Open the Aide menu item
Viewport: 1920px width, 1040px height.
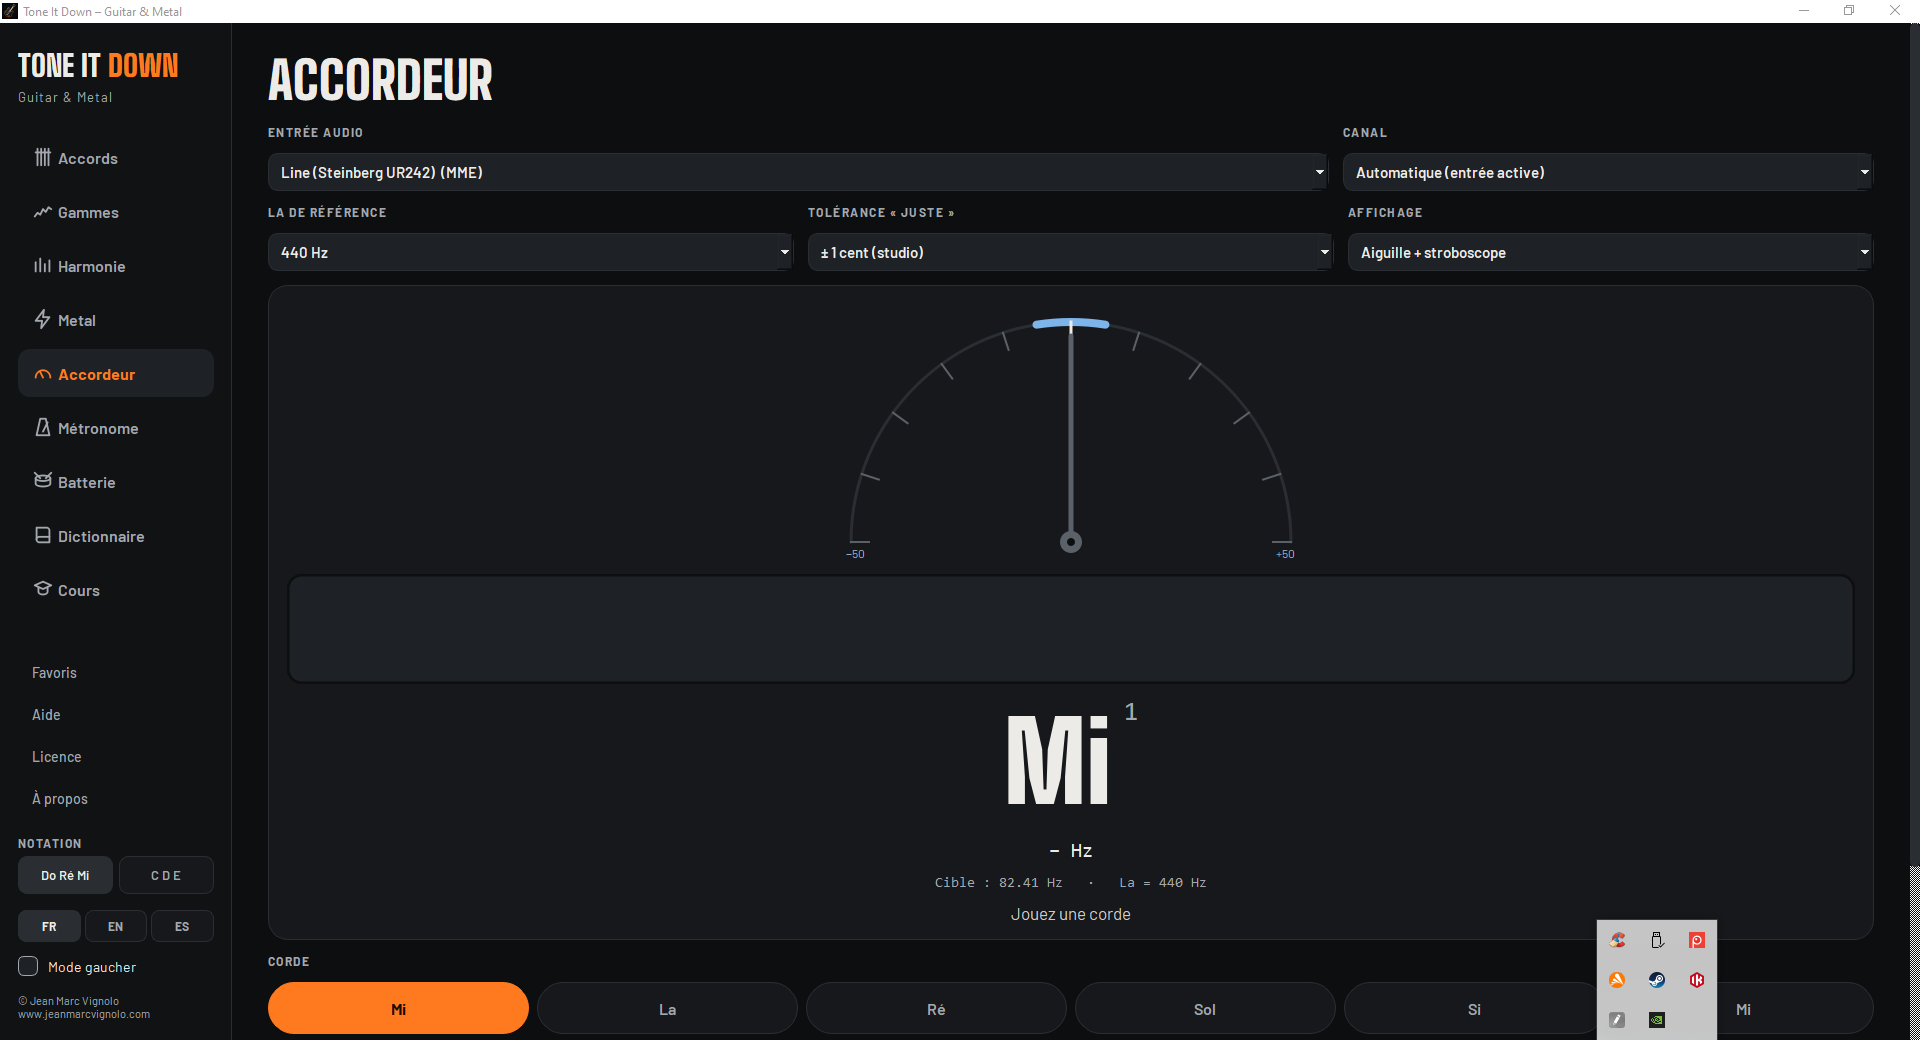click(x=46, y=715)
